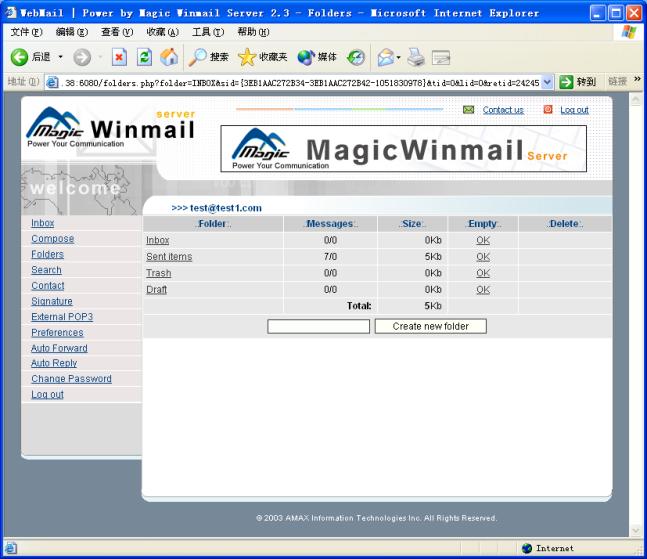The height and width of the screenshot is (559, 647).
Task: Open the Search pane in toolbar
Action: tap(209, 57)
